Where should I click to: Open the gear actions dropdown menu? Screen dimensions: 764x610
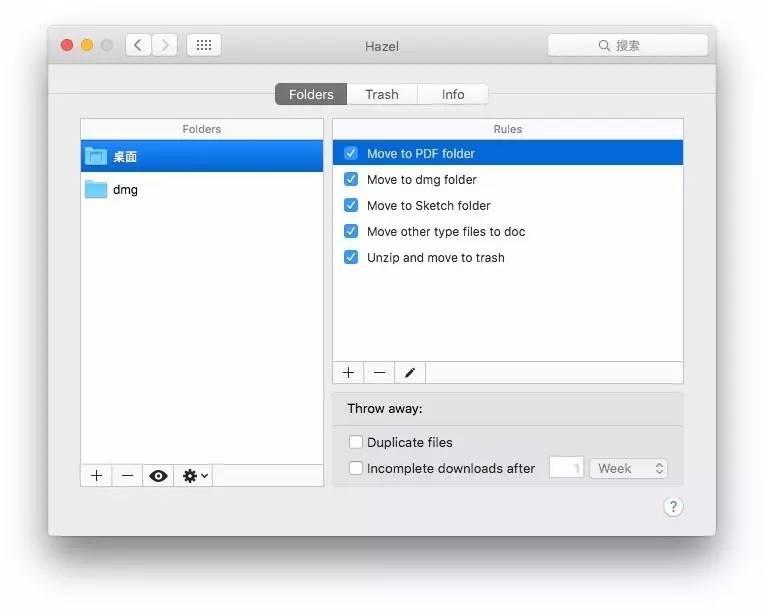[x=193, y=476]
